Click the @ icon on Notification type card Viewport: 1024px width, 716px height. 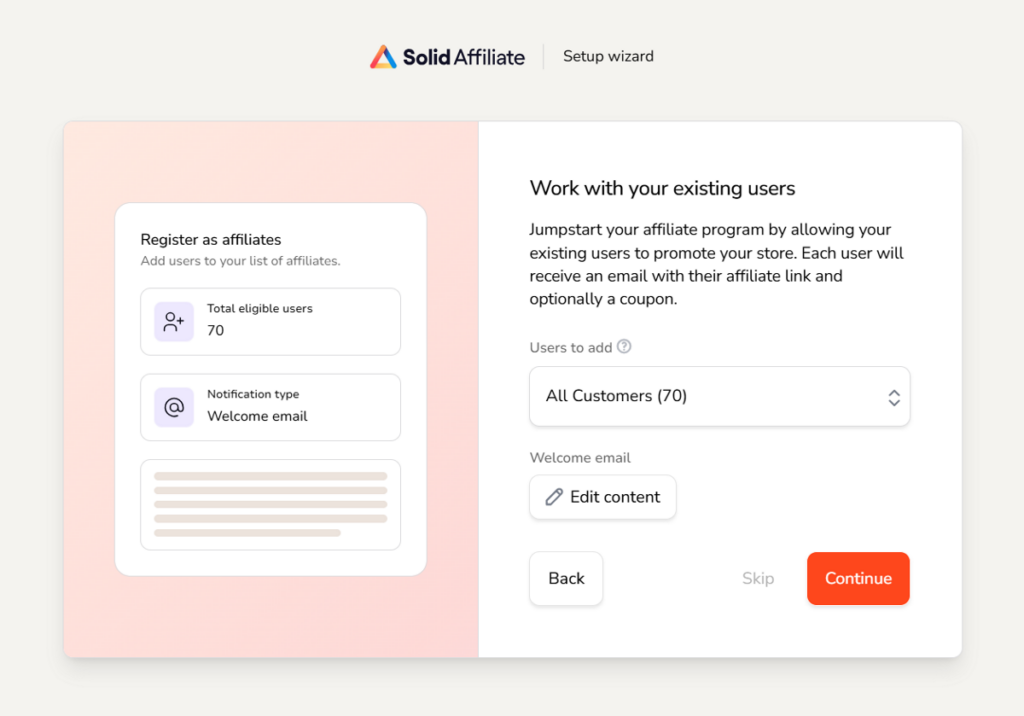tap(173, 407)
